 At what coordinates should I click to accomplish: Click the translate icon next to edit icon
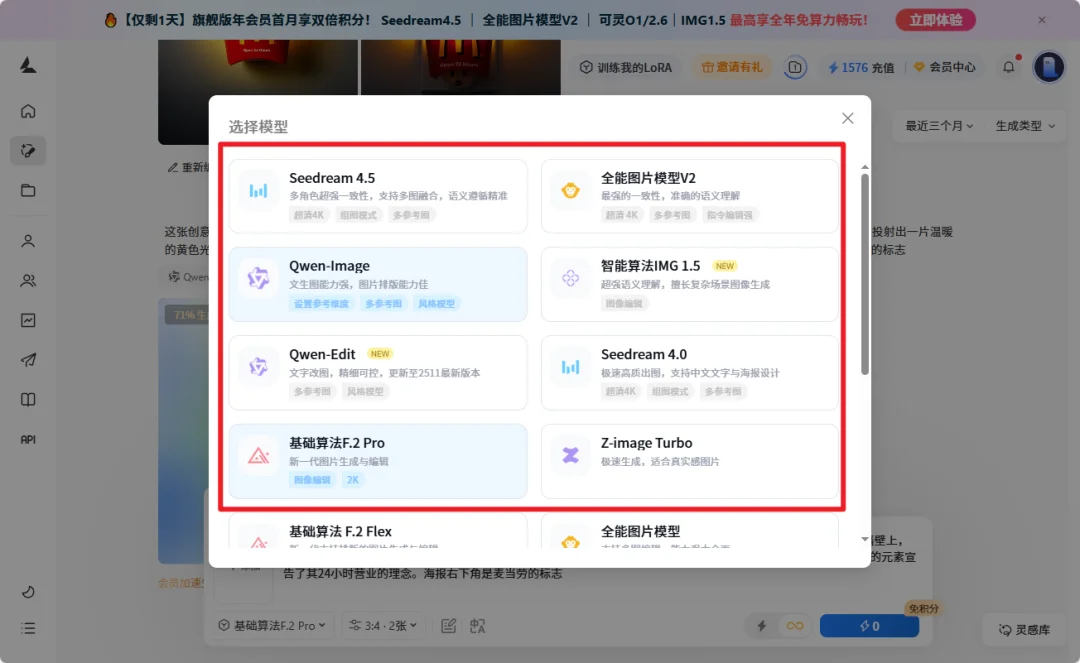click(477, 624)
